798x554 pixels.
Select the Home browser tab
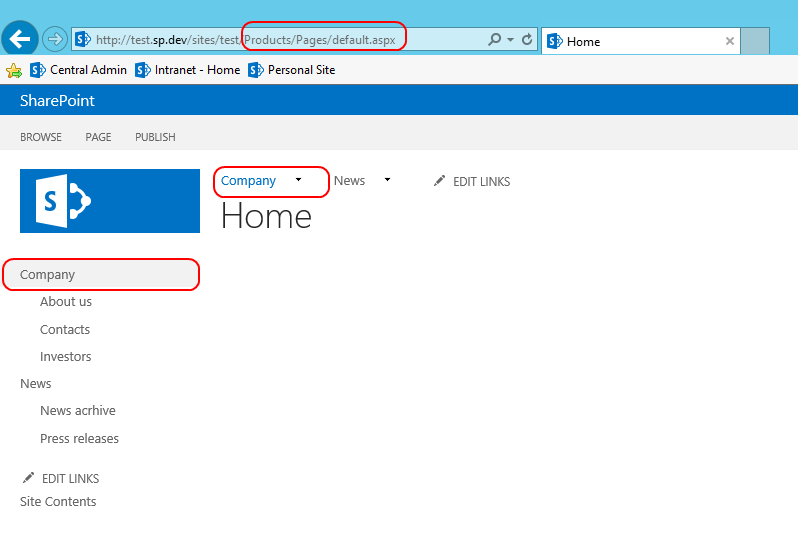(640, 41)
